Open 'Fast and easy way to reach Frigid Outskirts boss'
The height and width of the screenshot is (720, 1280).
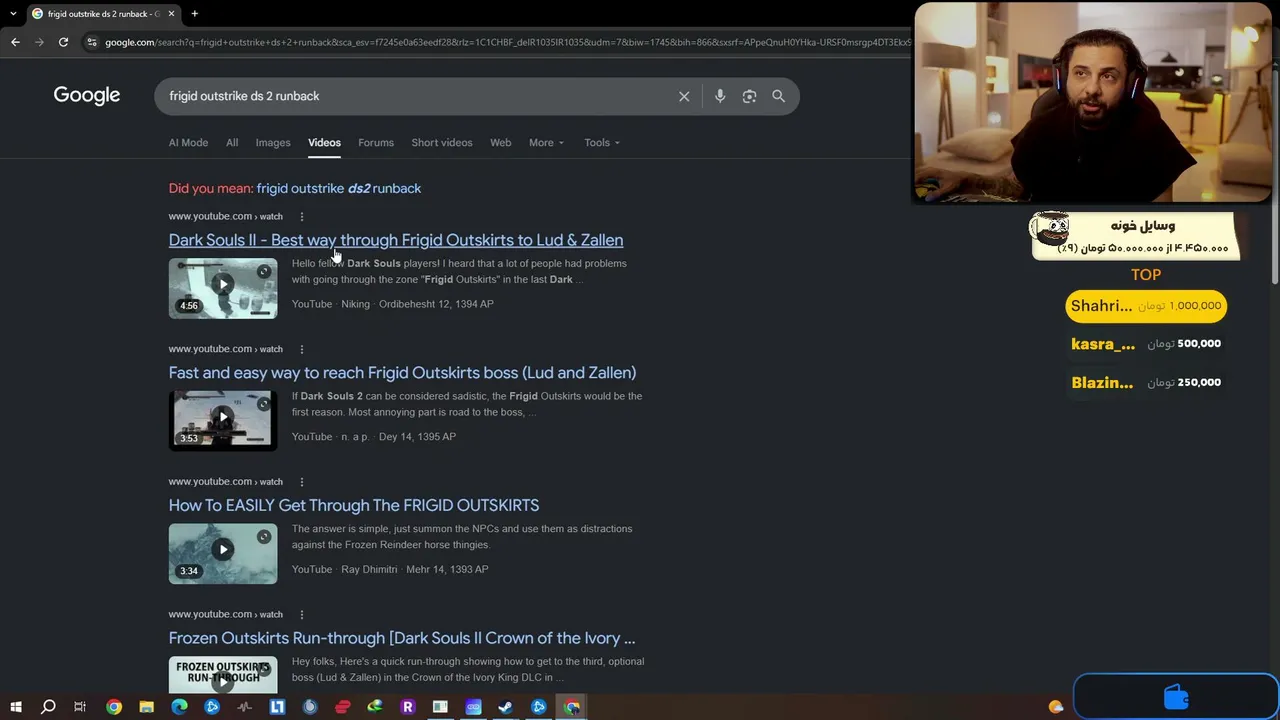click(x=402, y=373)
